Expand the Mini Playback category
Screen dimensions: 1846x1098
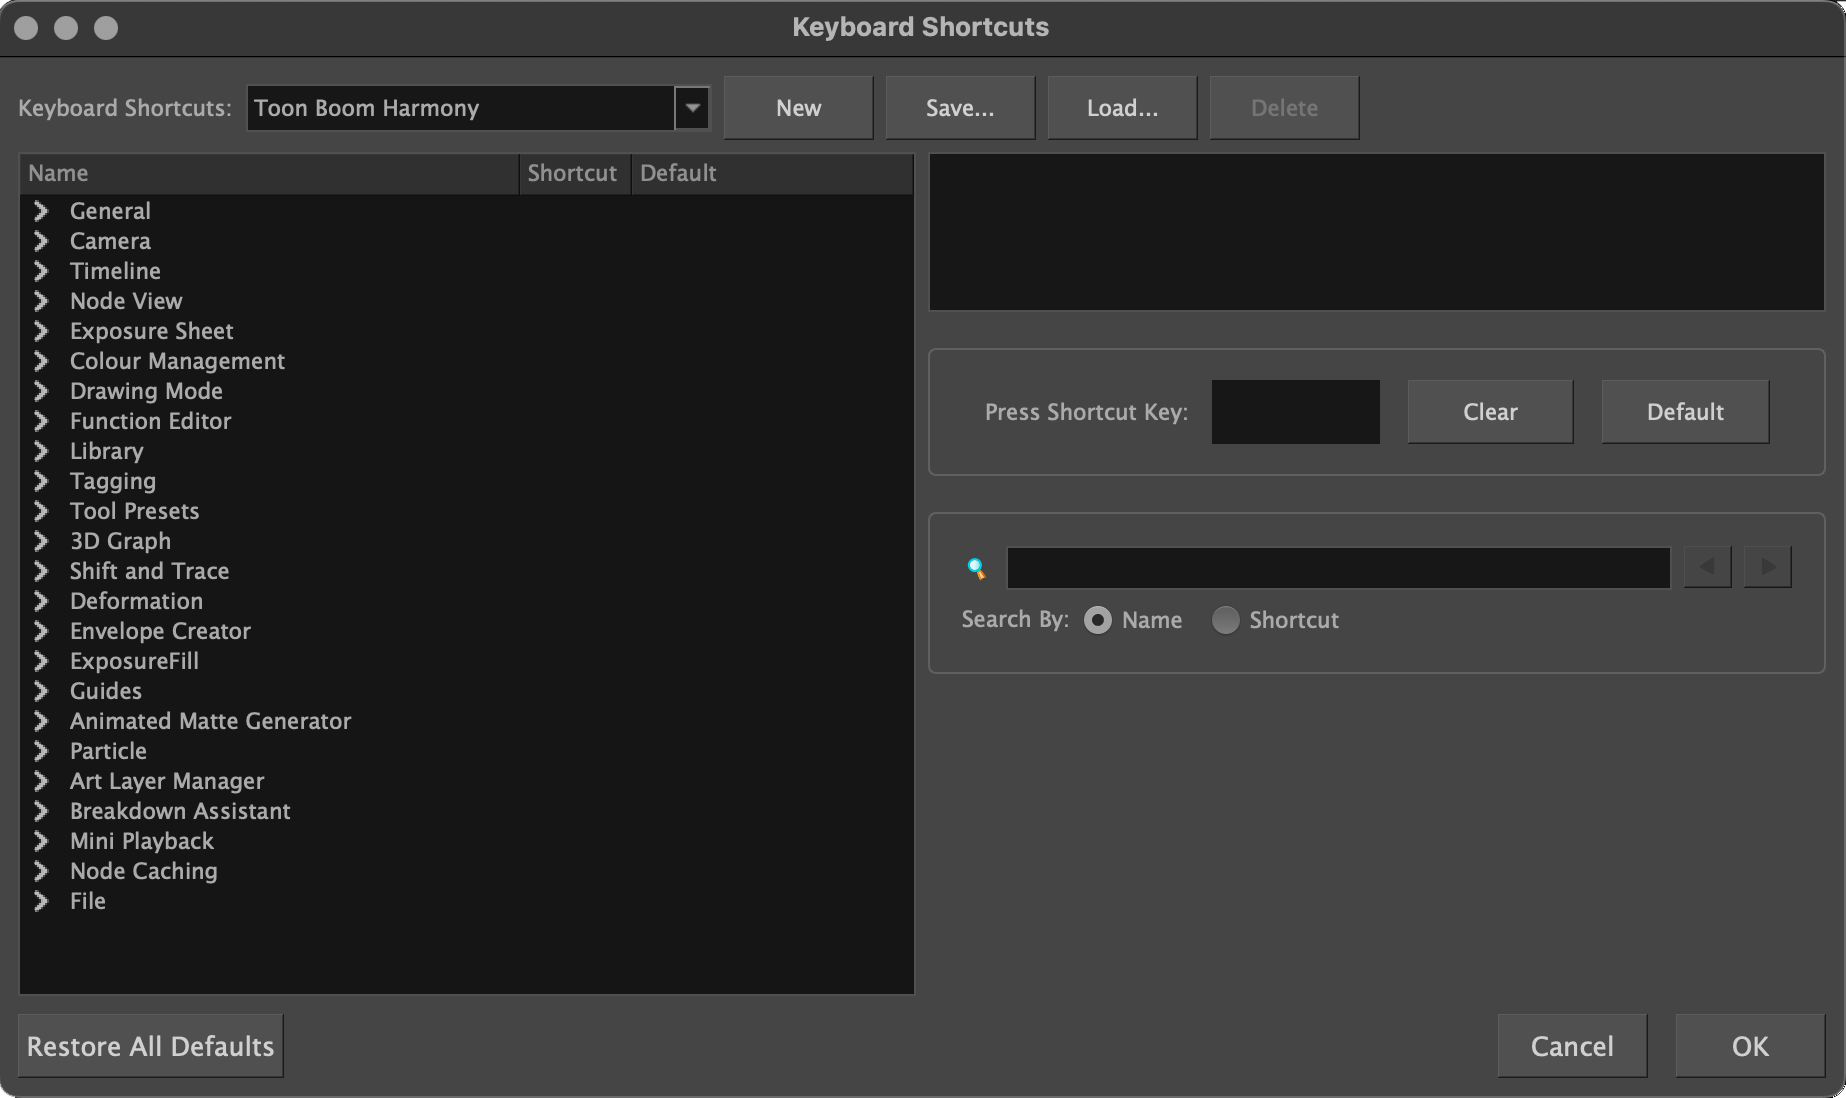click(x=41, y=841)
